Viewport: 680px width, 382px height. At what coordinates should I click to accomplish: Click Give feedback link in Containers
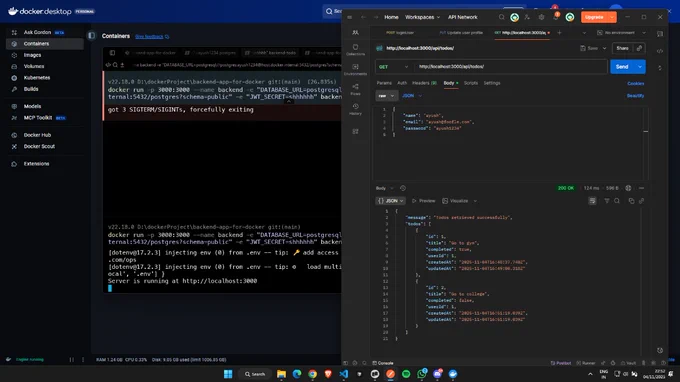pos(149,36)
